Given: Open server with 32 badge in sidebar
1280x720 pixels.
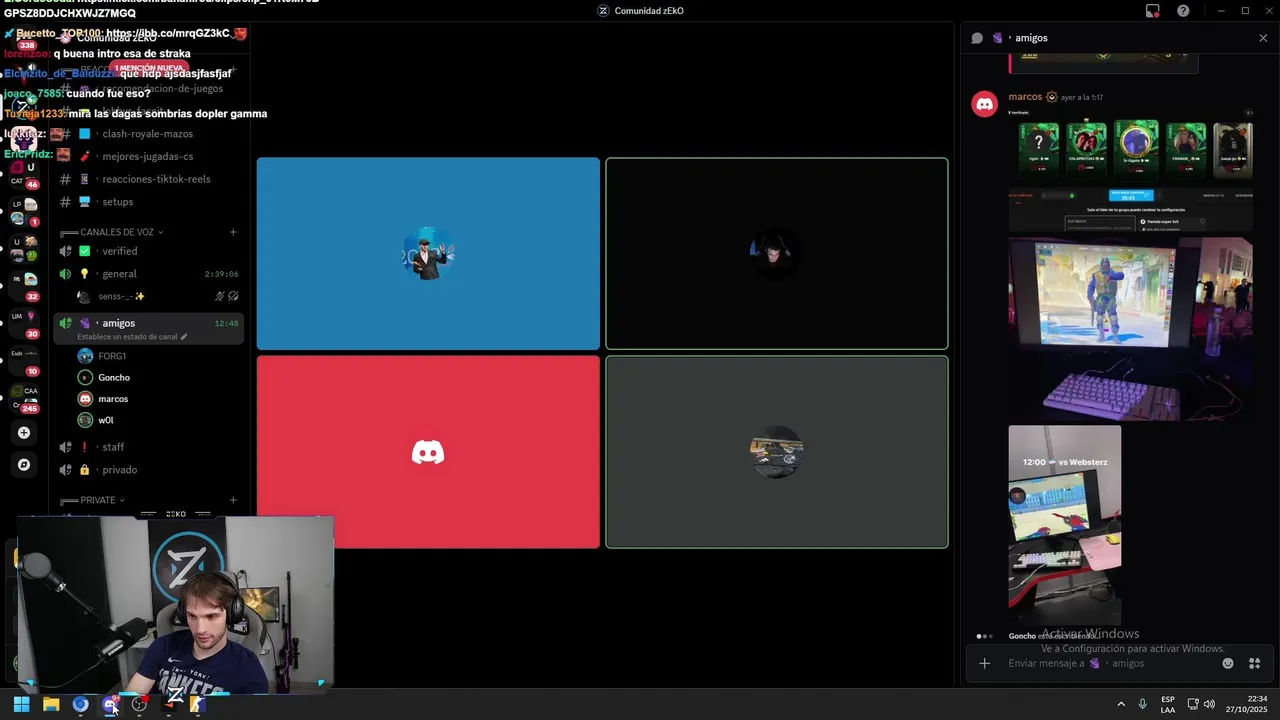Looking at the screenshot, I should click(x=24, y=286).
